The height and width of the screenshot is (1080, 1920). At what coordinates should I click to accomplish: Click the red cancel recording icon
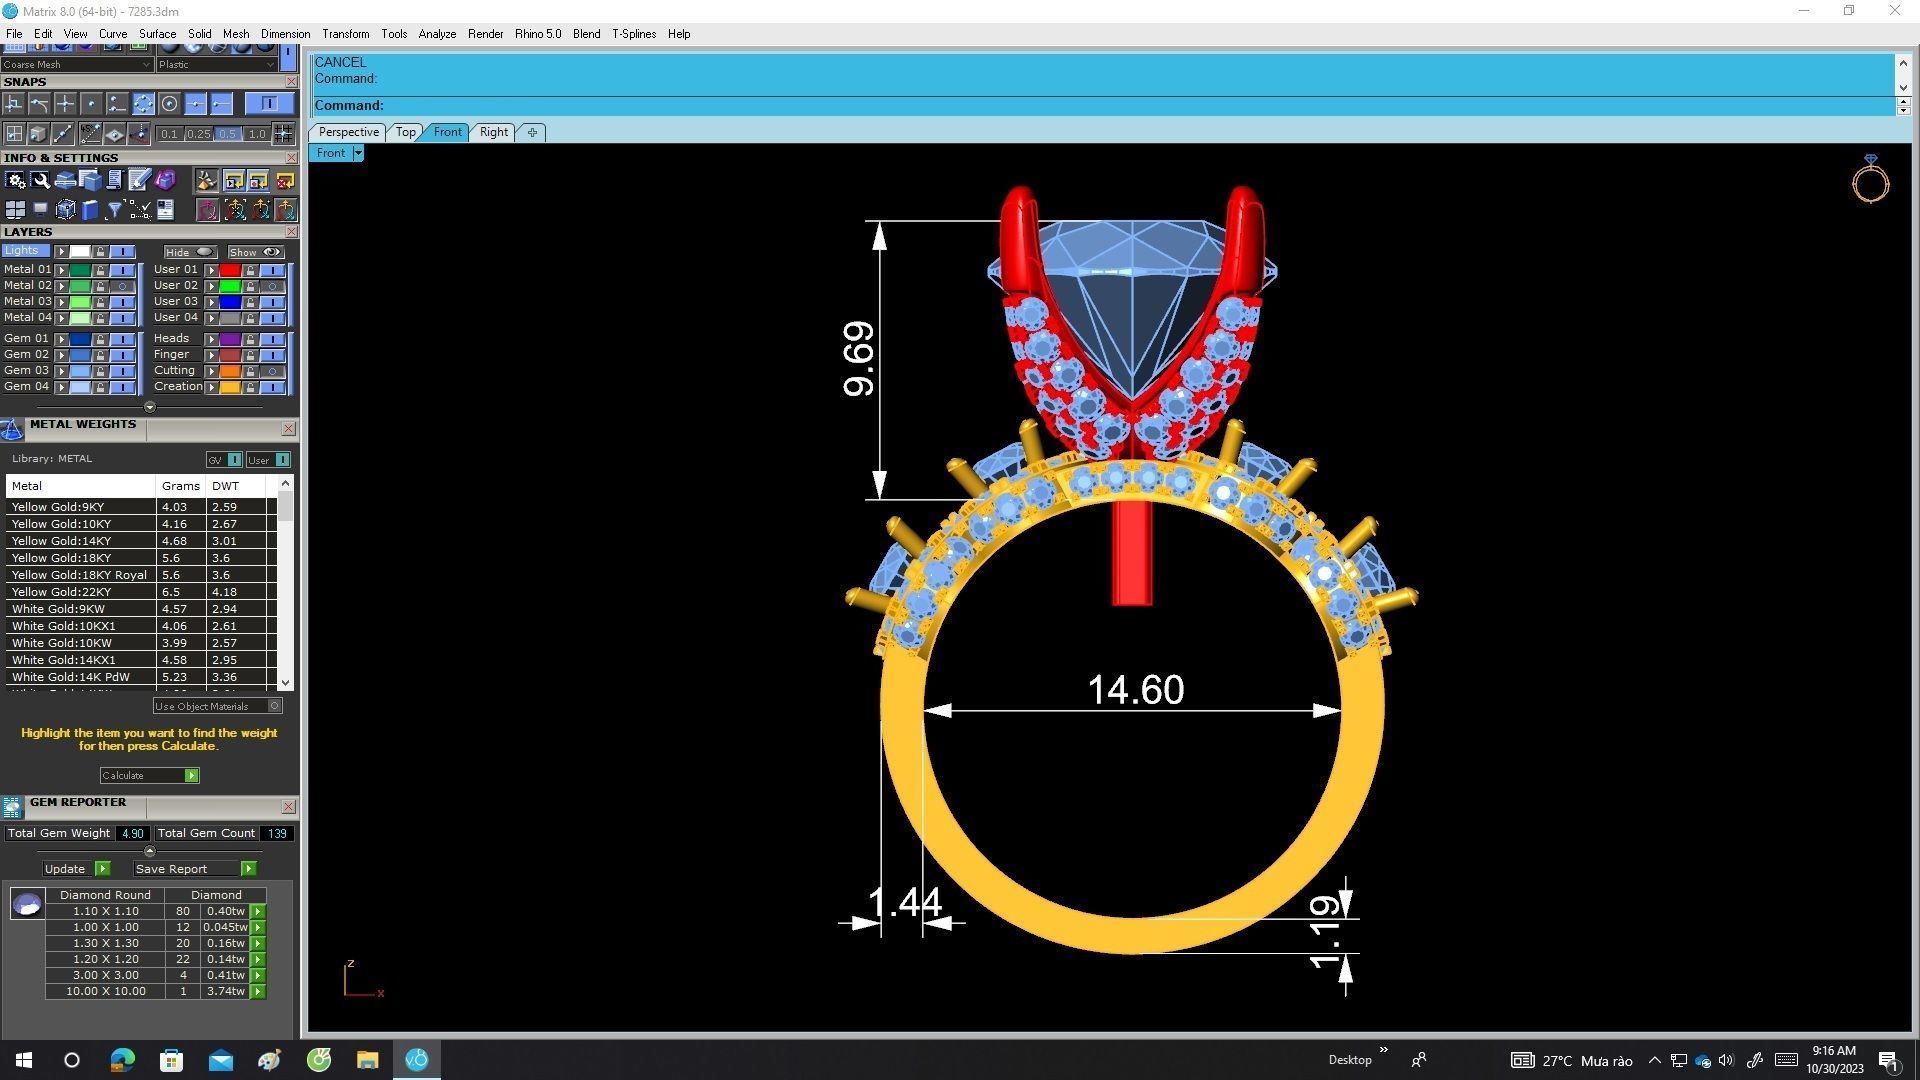285,180
